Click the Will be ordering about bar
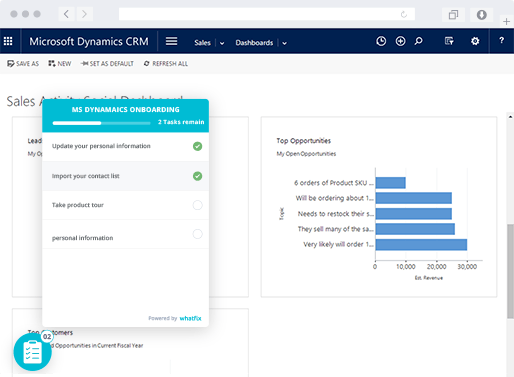The image size is (514, 377). pos(414,198)
